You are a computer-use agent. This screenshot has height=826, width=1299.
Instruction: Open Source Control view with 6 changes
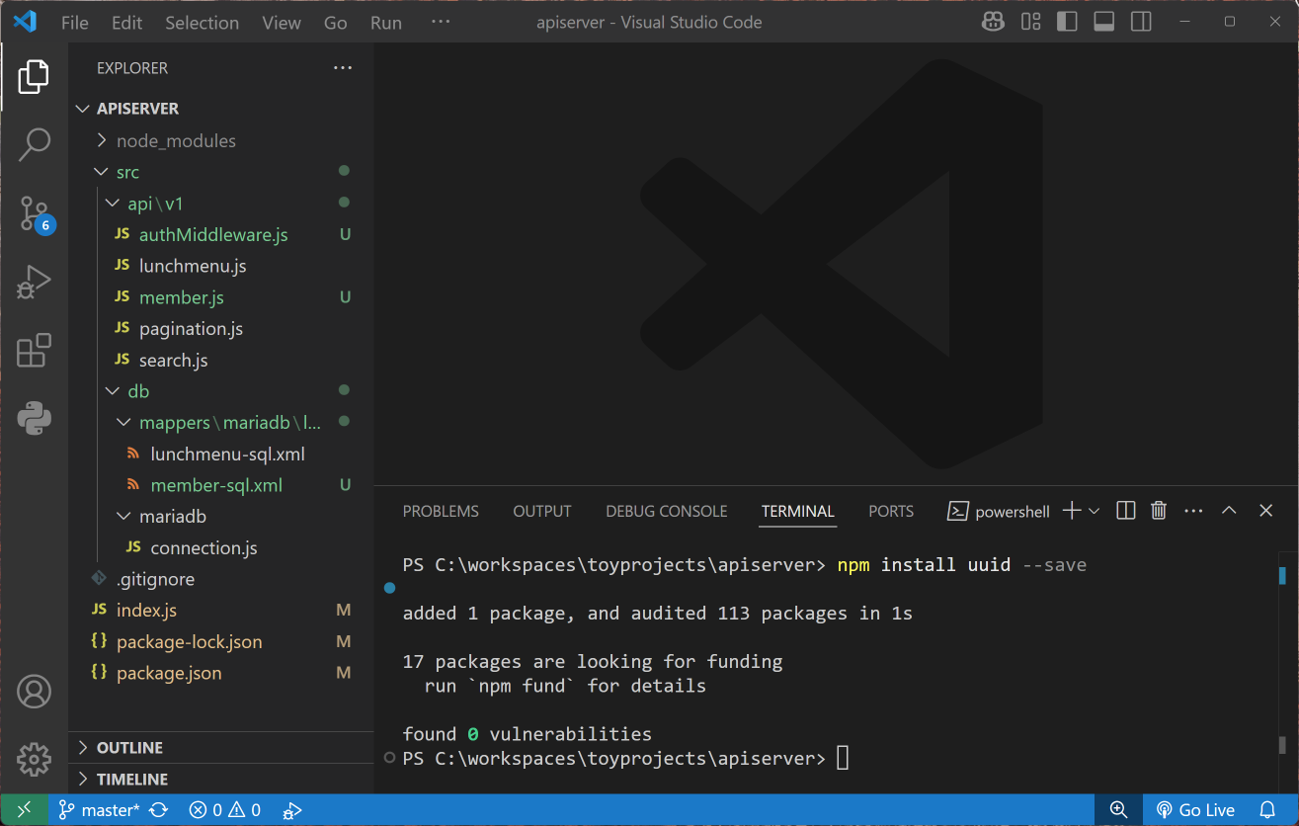tap(36, 213)
